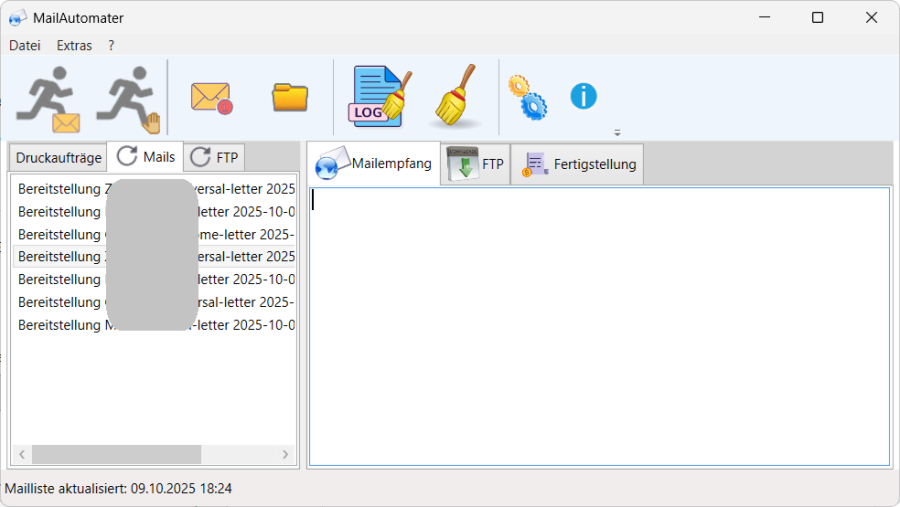Click the right arrow of the horizontal scrollbar

pyautogui.click(x=285, y=454)
